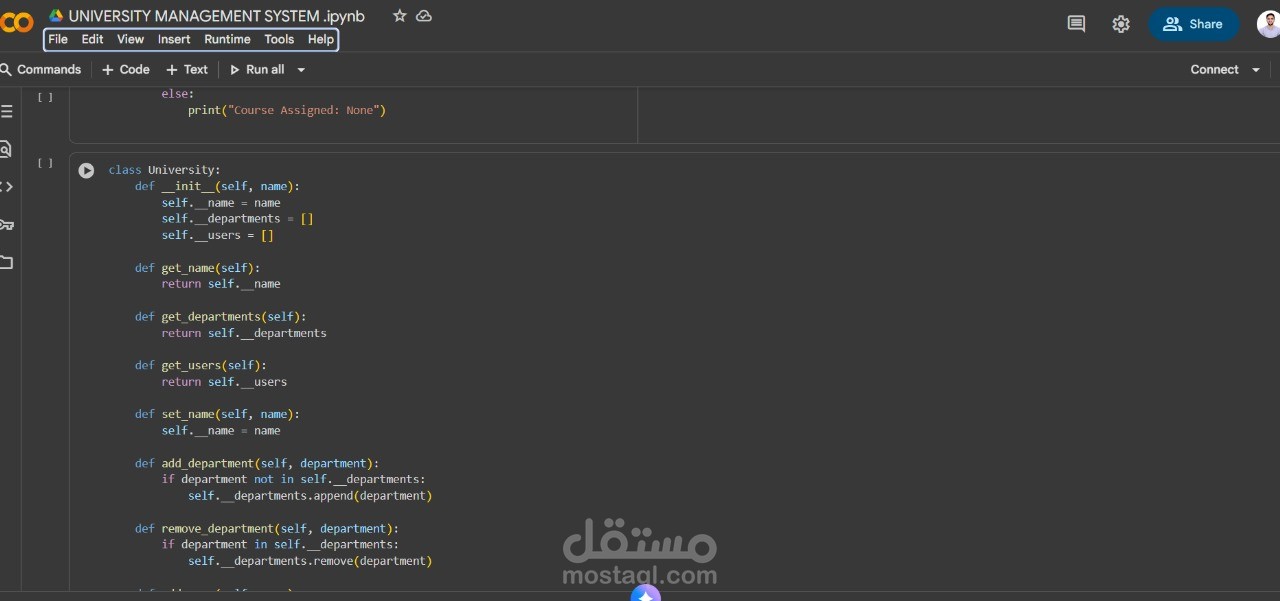Screen dimensions: 1280x601
Task: Open the Tools menu
Action: tap(279, 39)
